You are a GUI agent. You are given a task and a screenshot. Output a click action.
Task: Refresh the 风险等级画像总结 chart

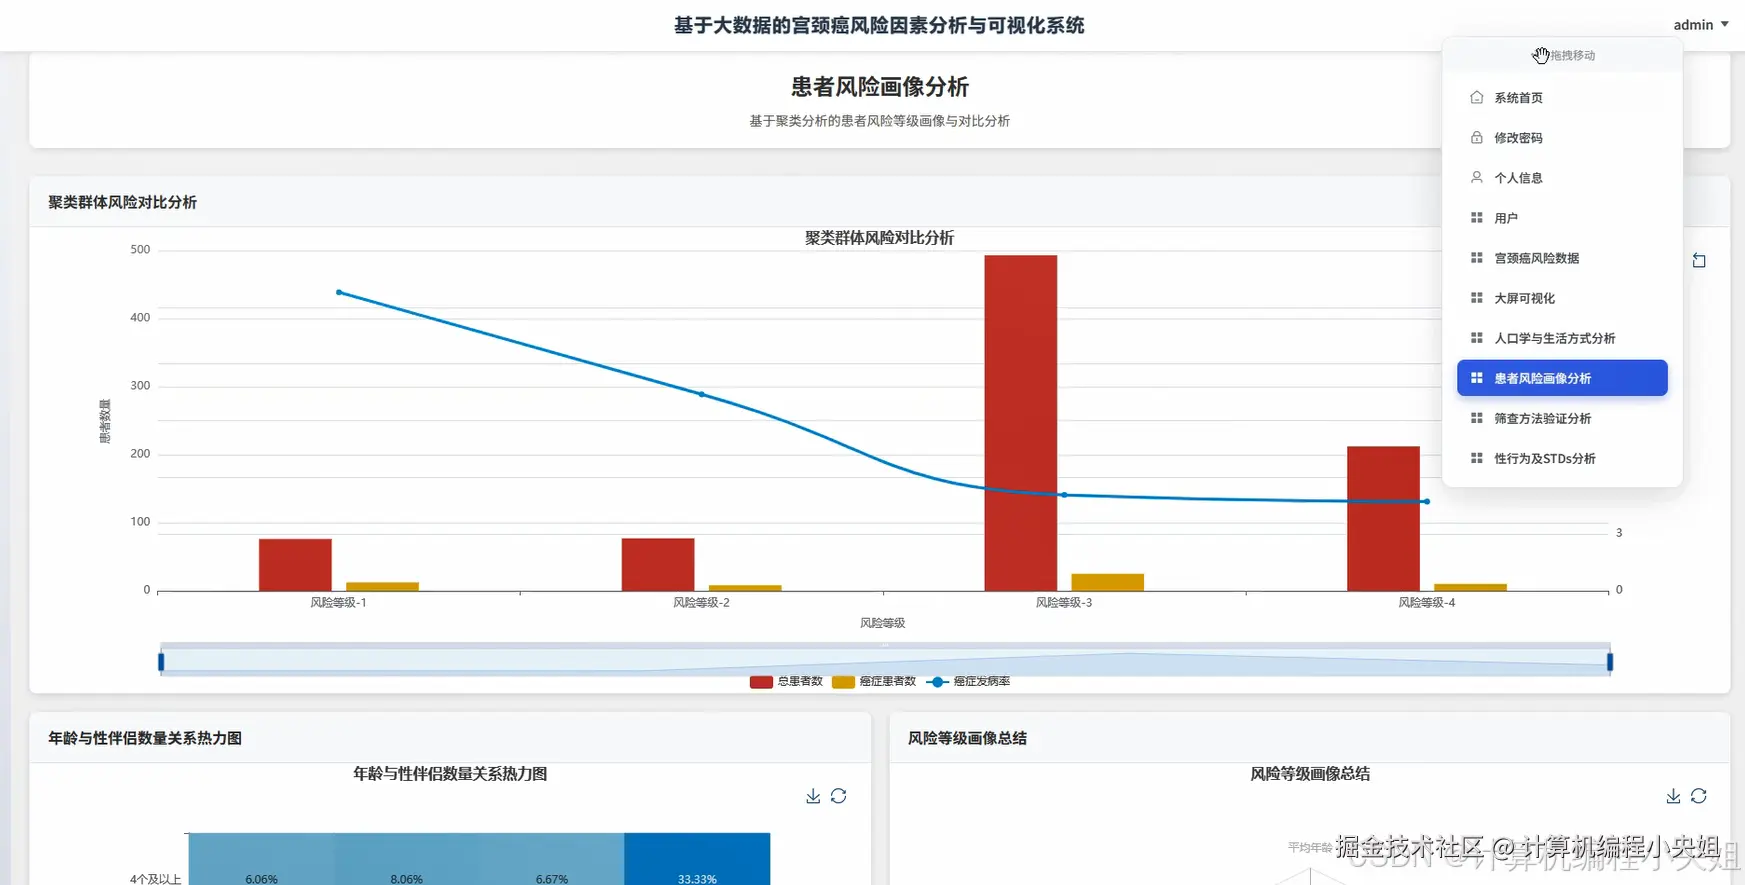[1699, 796]
